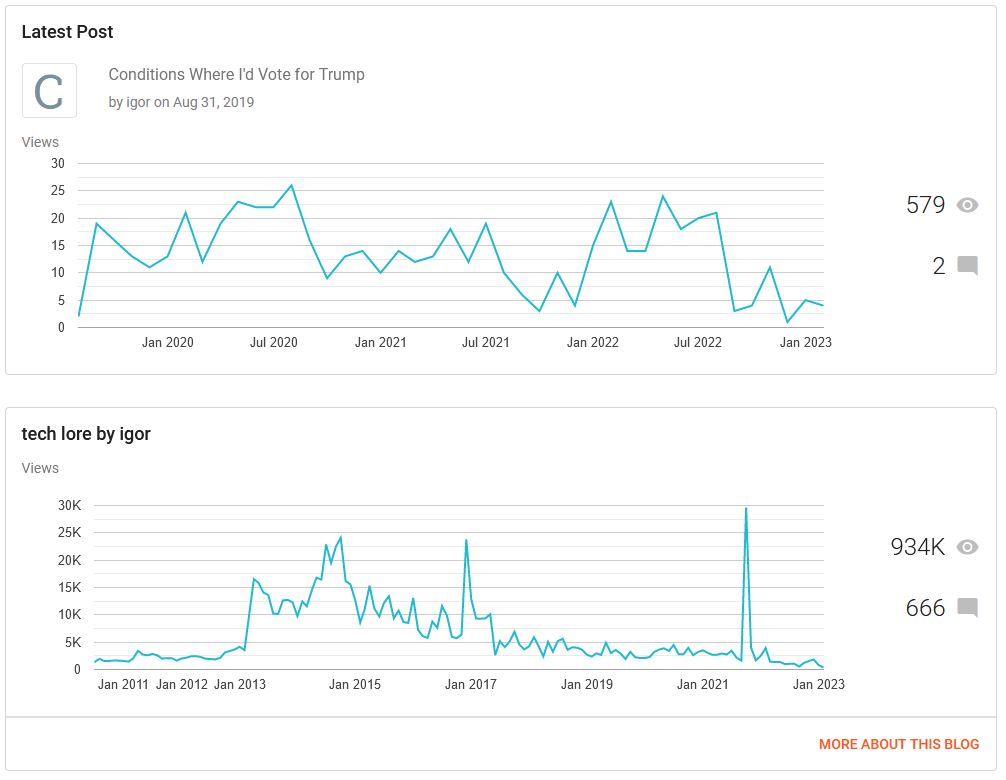Image resolution: width=1006 pixels, height=780 pixels.
Task: Click the Jan 2017 peak on the blog chart
Action: [x=466, y=540]
